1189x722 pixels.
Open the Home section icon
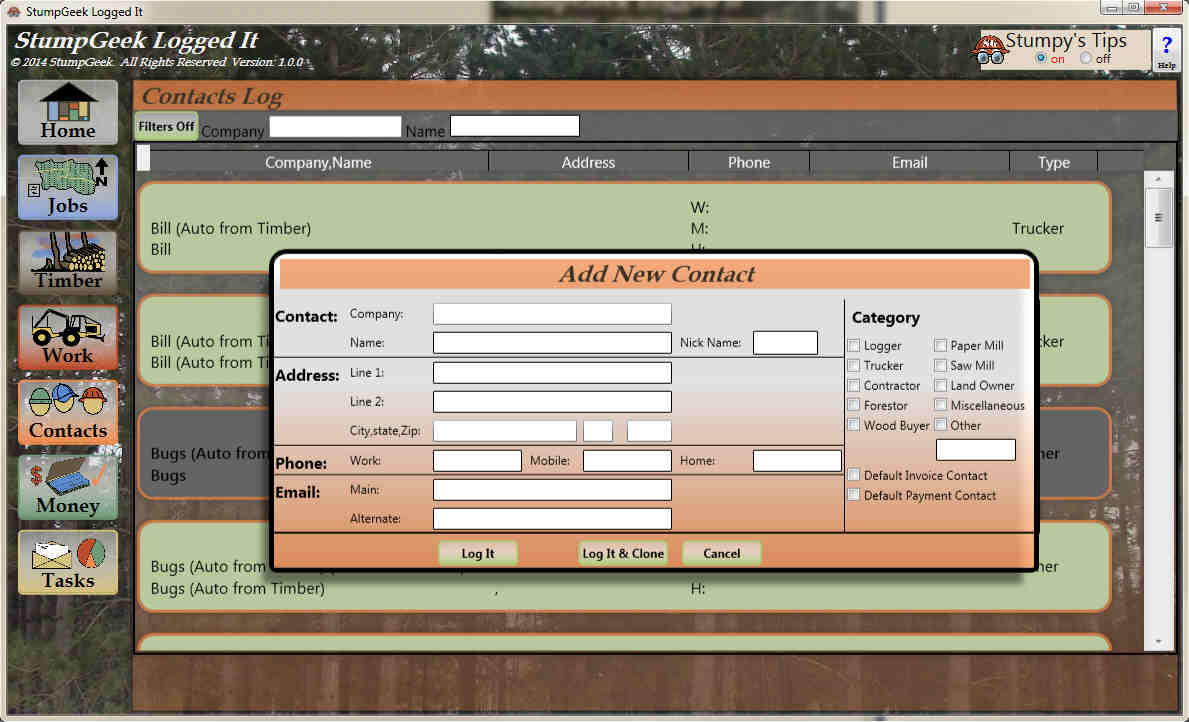point(68,112)
